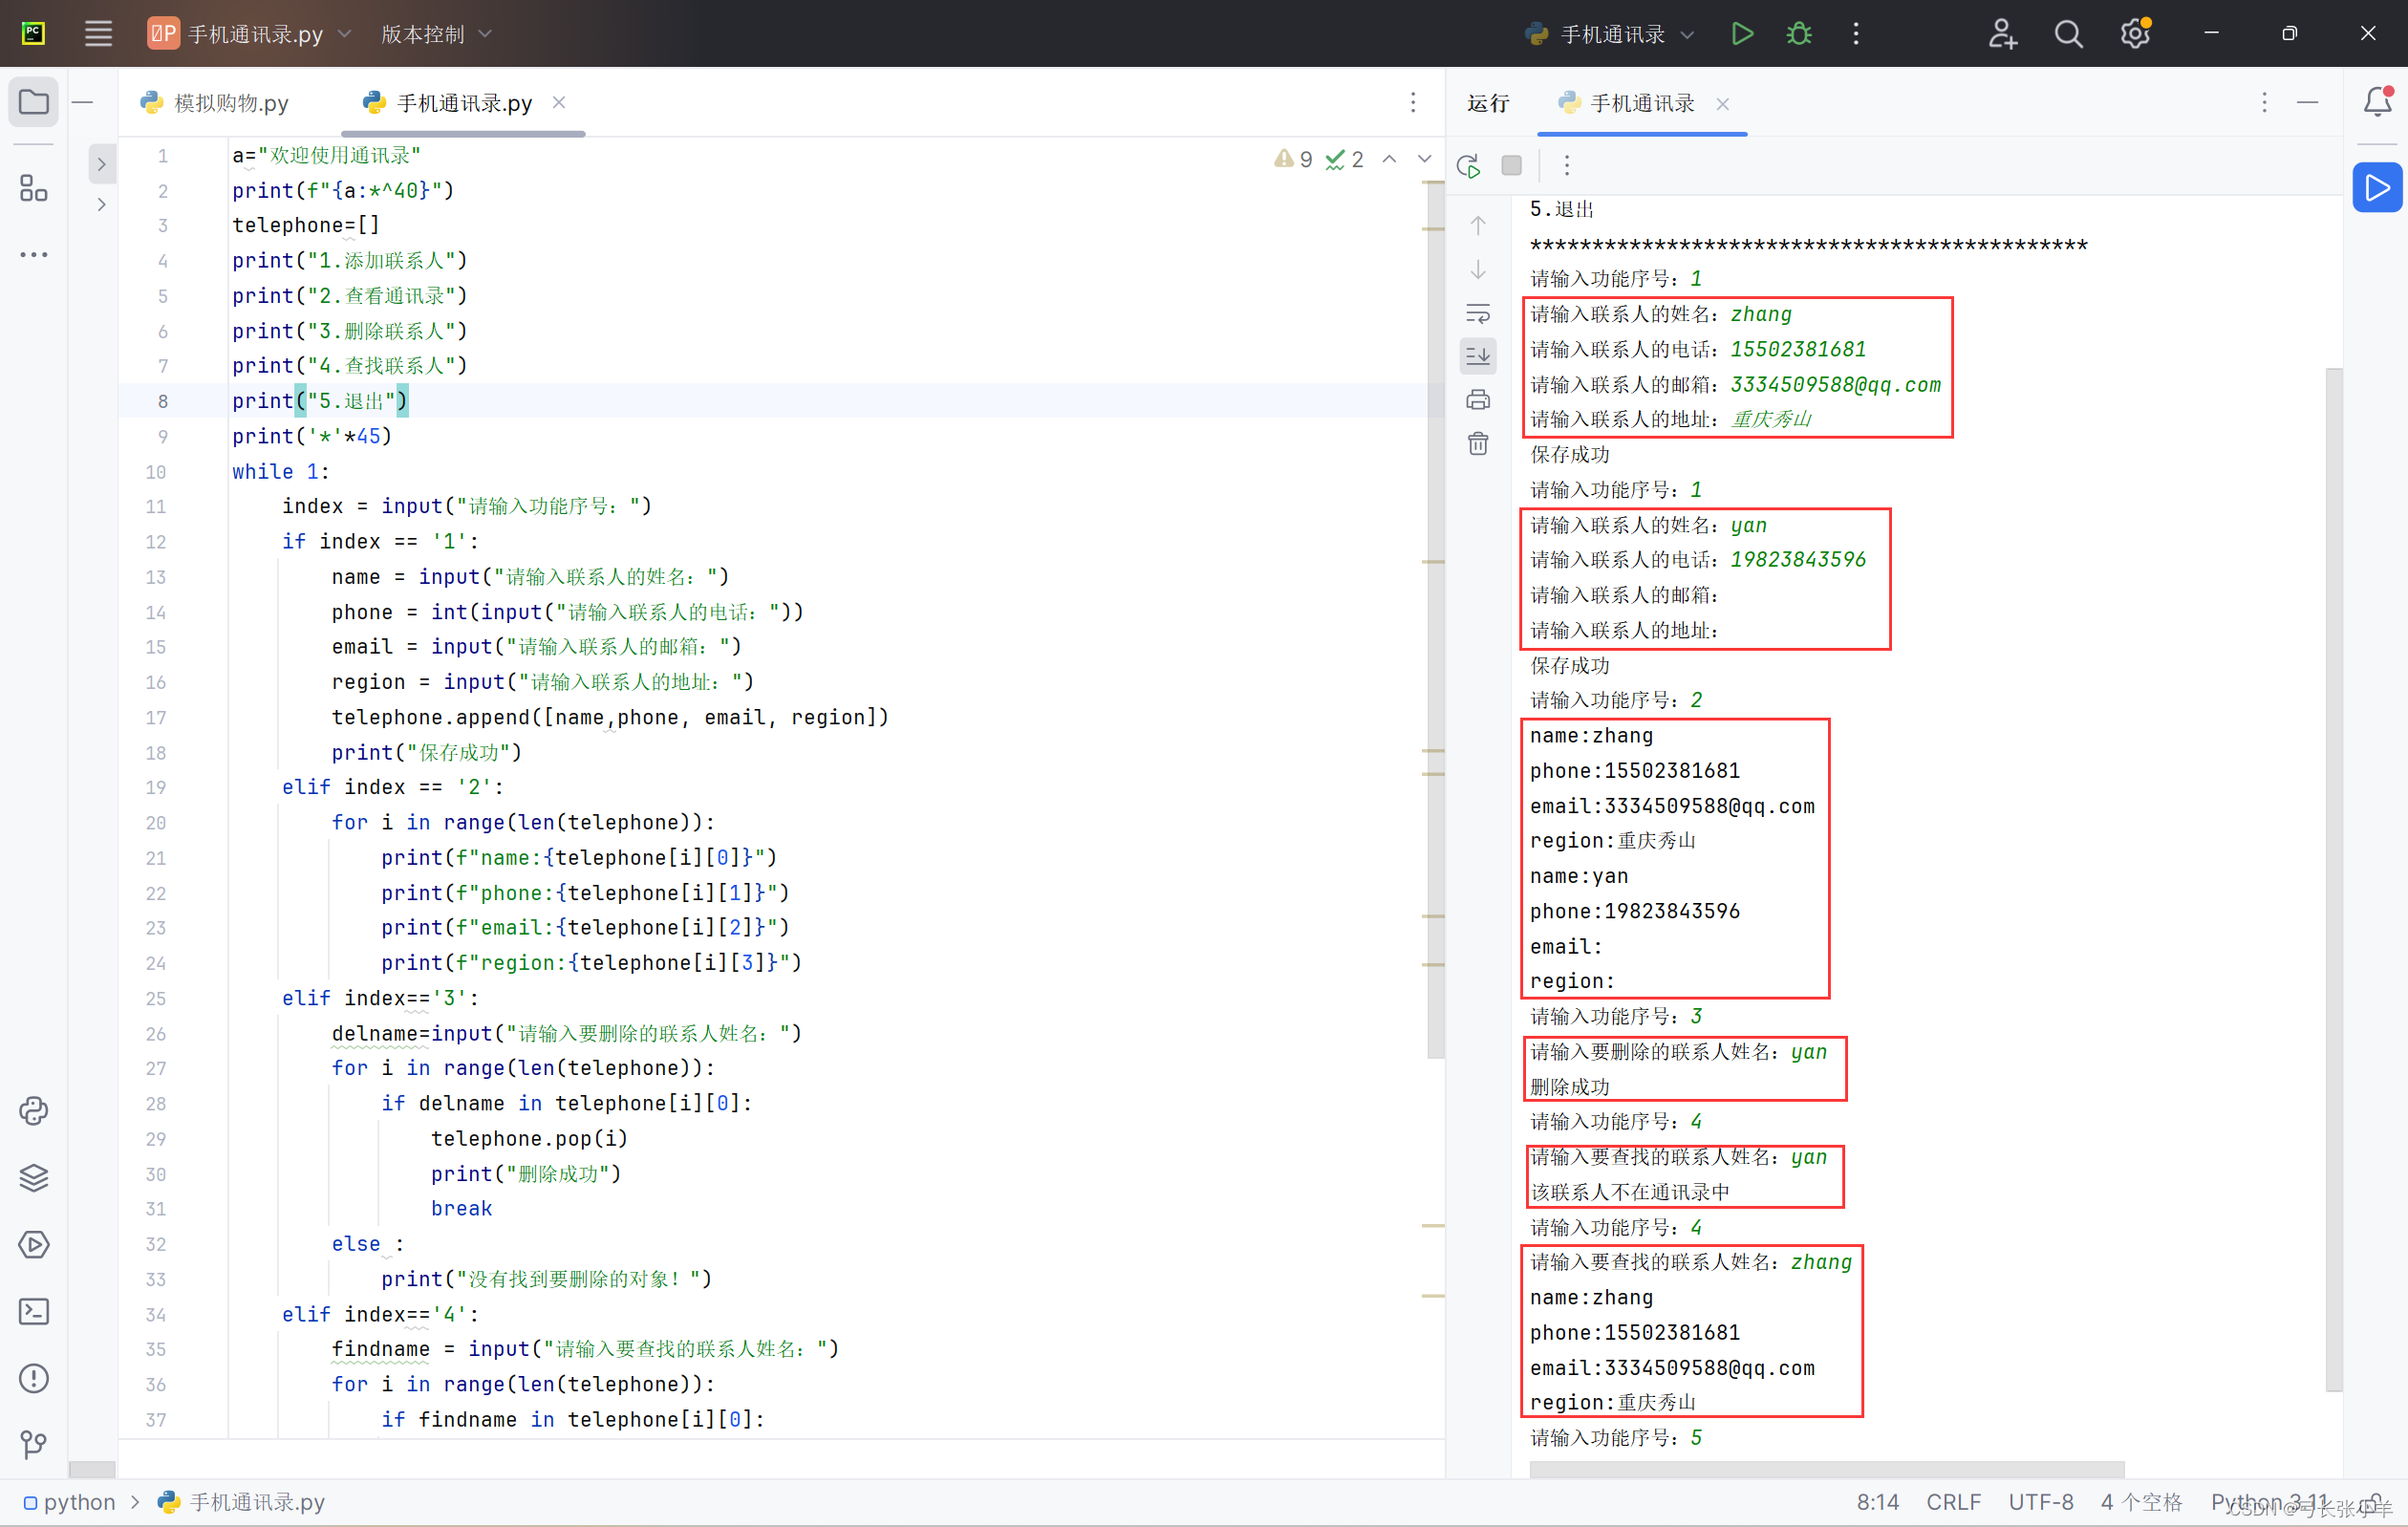Image resolution: width=2408 pixels, height=1527 pixels.
Task: Show the Problems tool window
Action: (x=33, y=1378)
